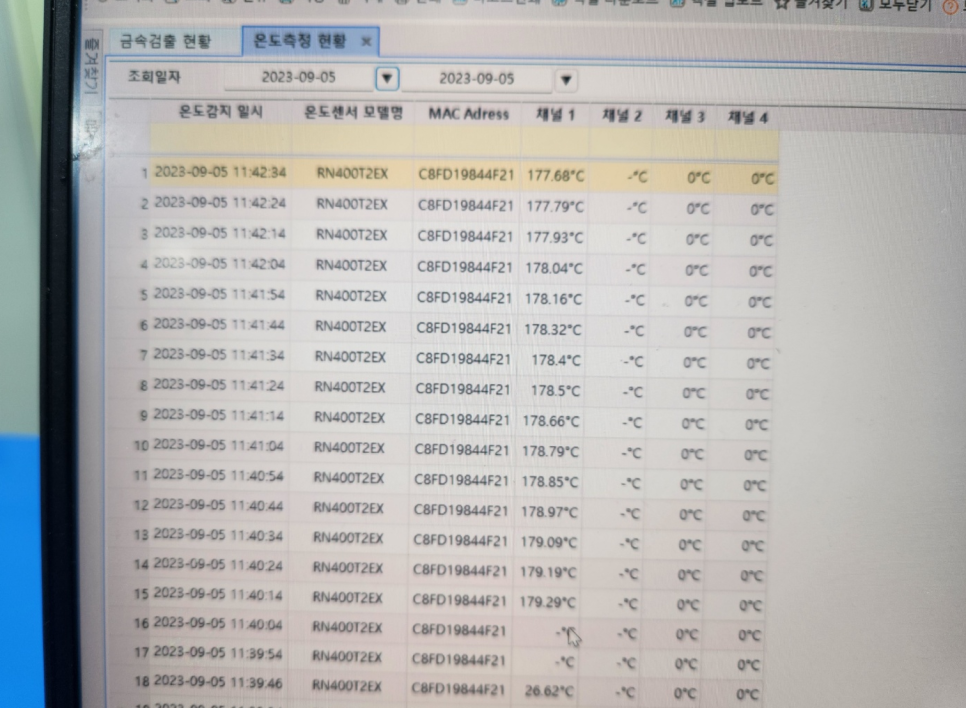Click the 26.62°C channel 1 value
966x708 pixels.
[548, 691]
